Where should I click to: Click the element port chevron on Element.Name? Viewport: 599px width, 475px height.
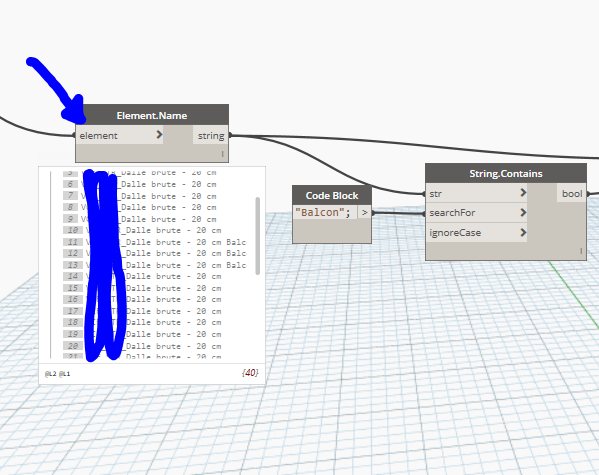pyautogui.click(x=159, y=135)
